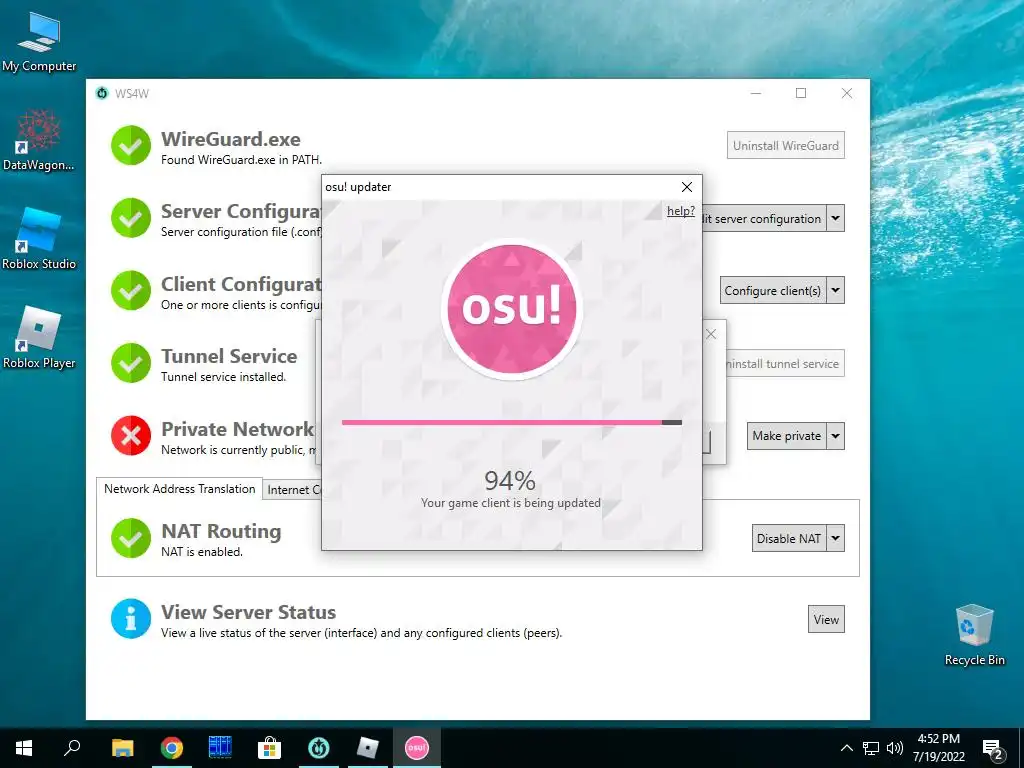The image size is (1024, 768).
Task: Open the My Computer desktop icon
Action: click(39, 42)
